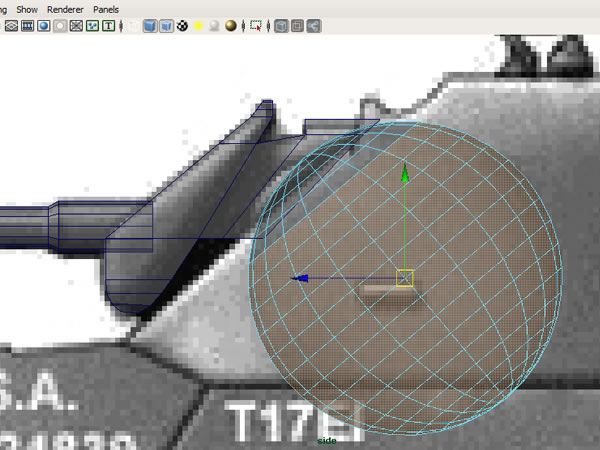Toggle the Gate Mask icon
Screen dimensions: 600x450
pos(60,26)
